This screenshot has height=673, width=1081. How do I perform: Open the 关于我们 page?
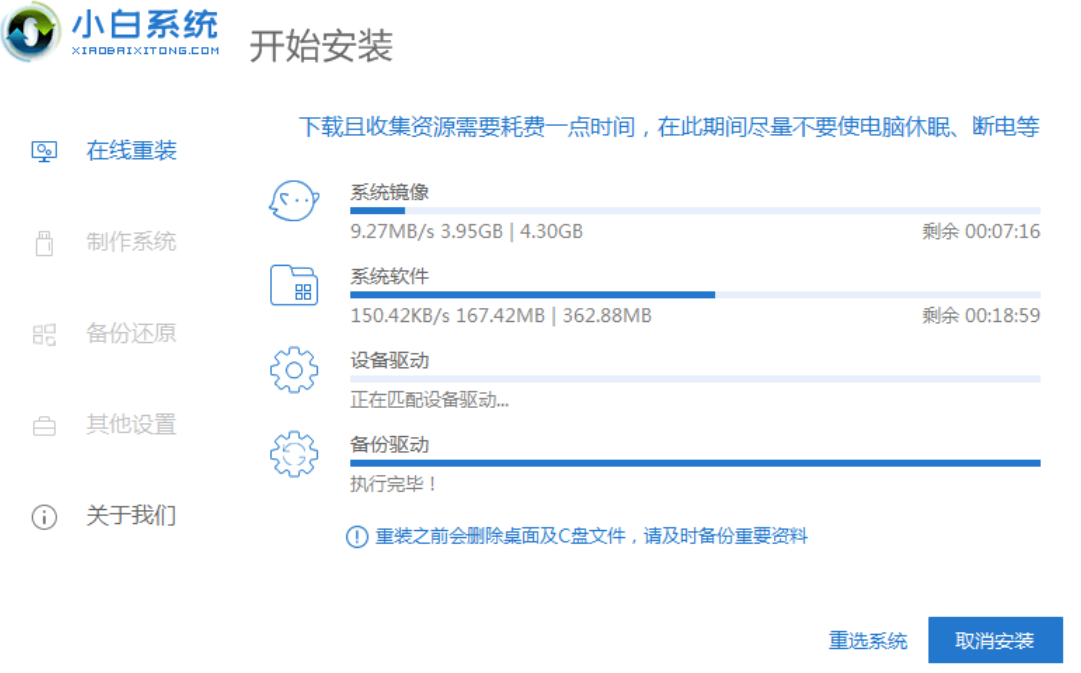click(131, 516)
